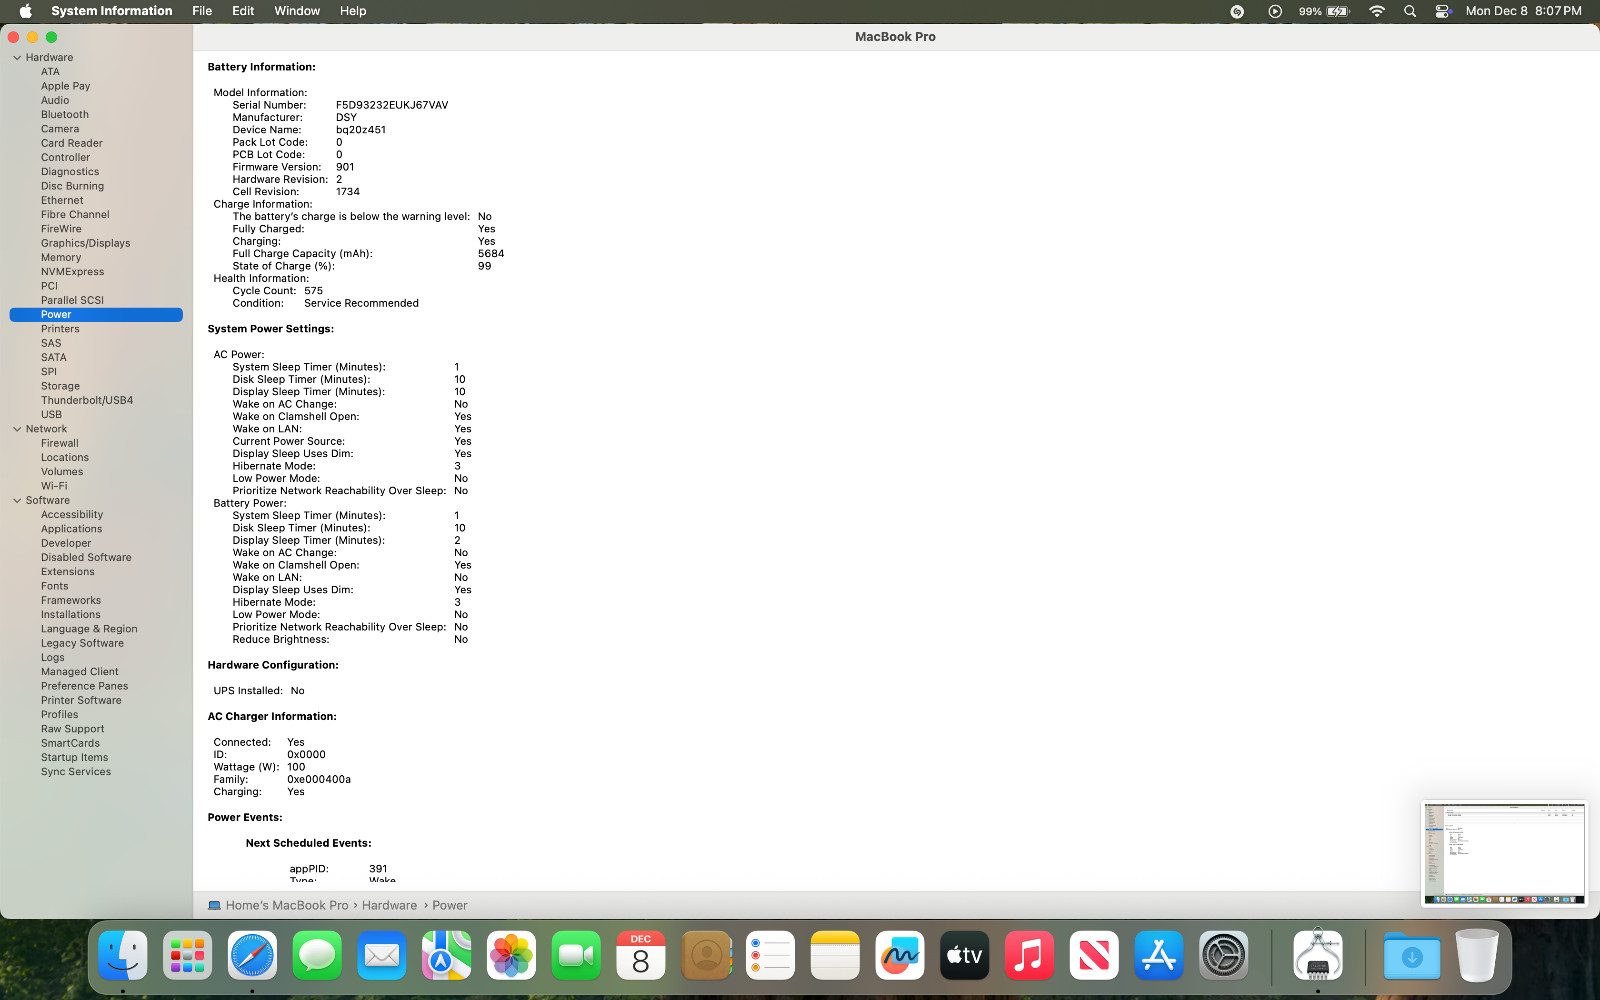Open Finder from the Dock
The image size is (1600, 1000).
tap(123, 956)
